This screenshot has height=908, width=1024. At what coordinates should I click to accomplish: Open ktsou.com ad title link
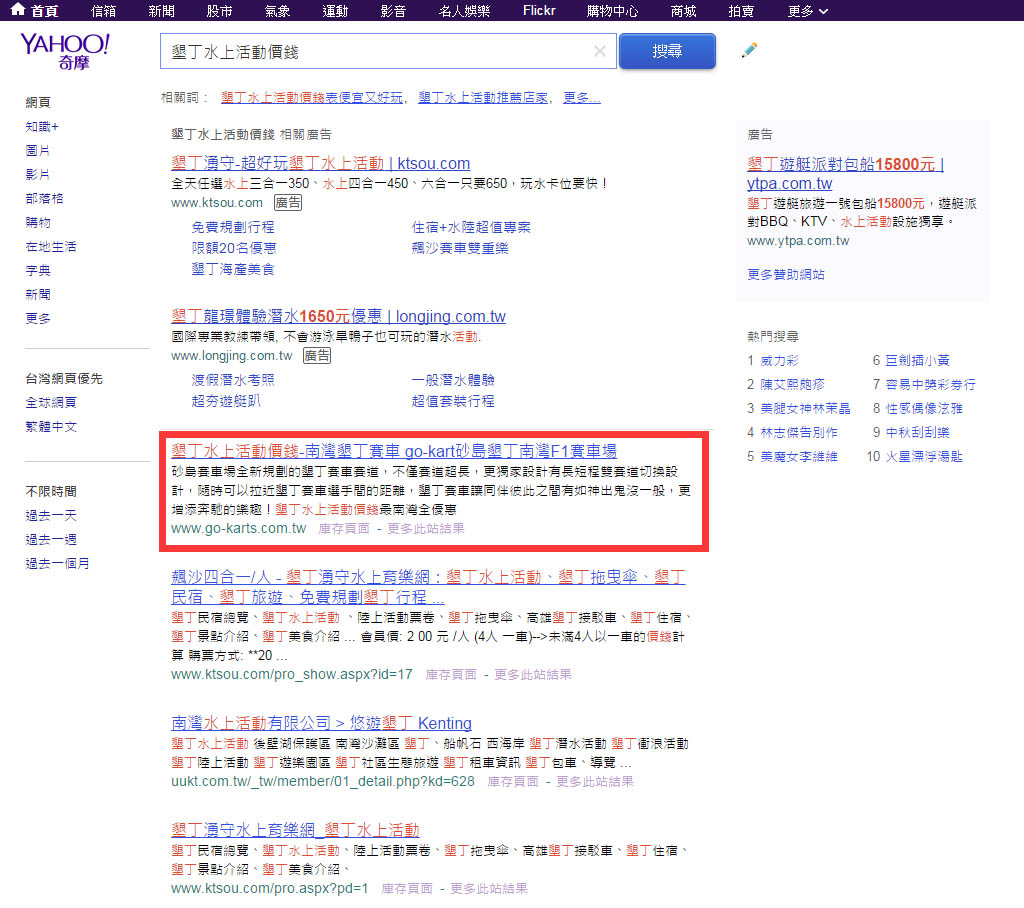tap(321, 163)
